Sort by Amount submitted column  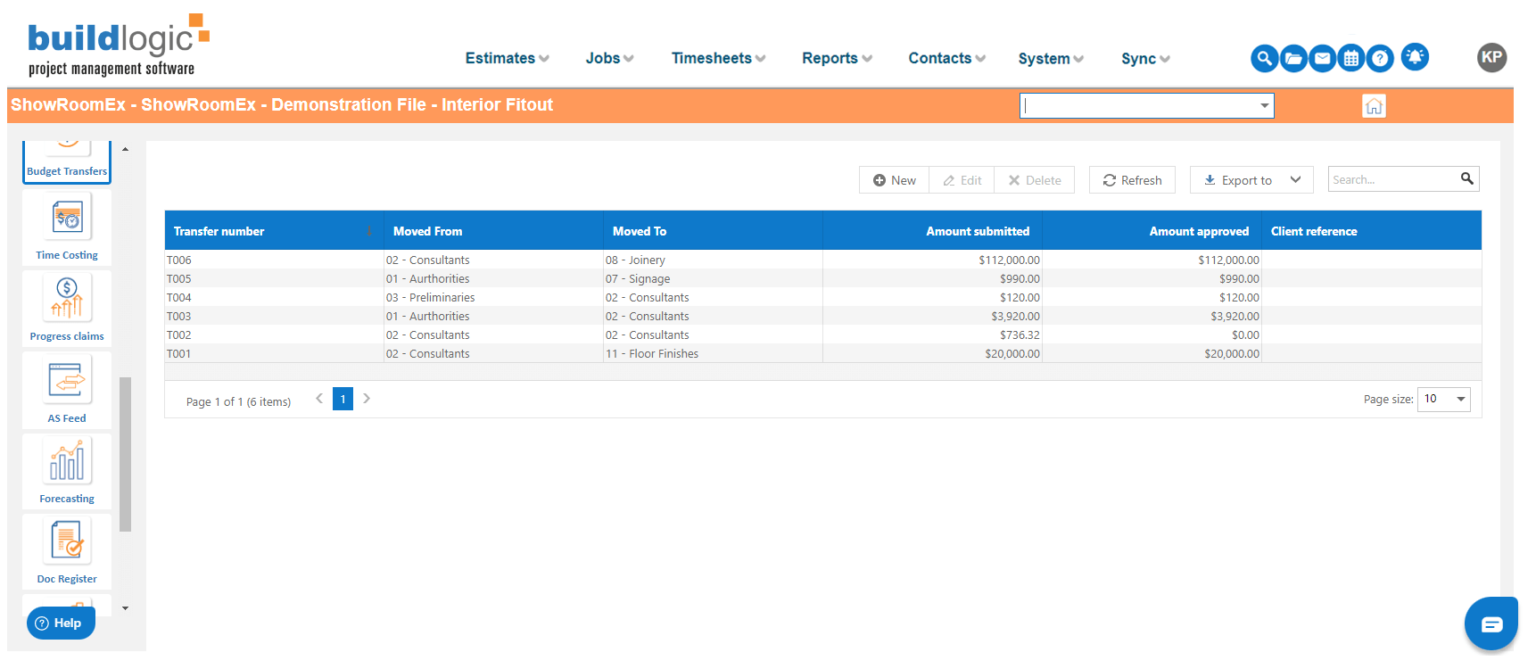[x=933, y=231]
